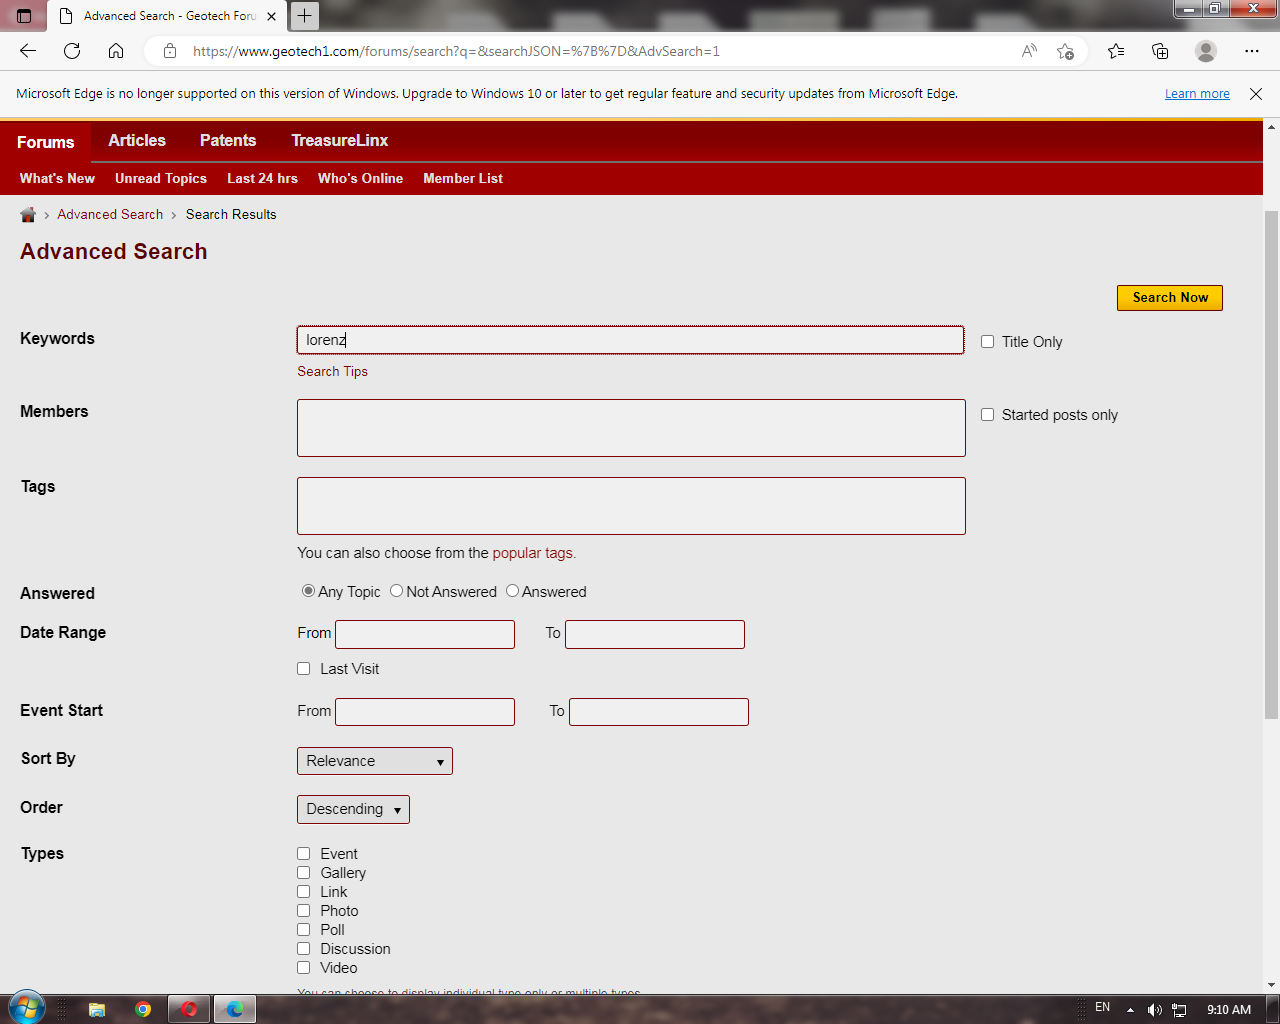Open Last 24 hrs in the submenu

click(x=262, y=179)
